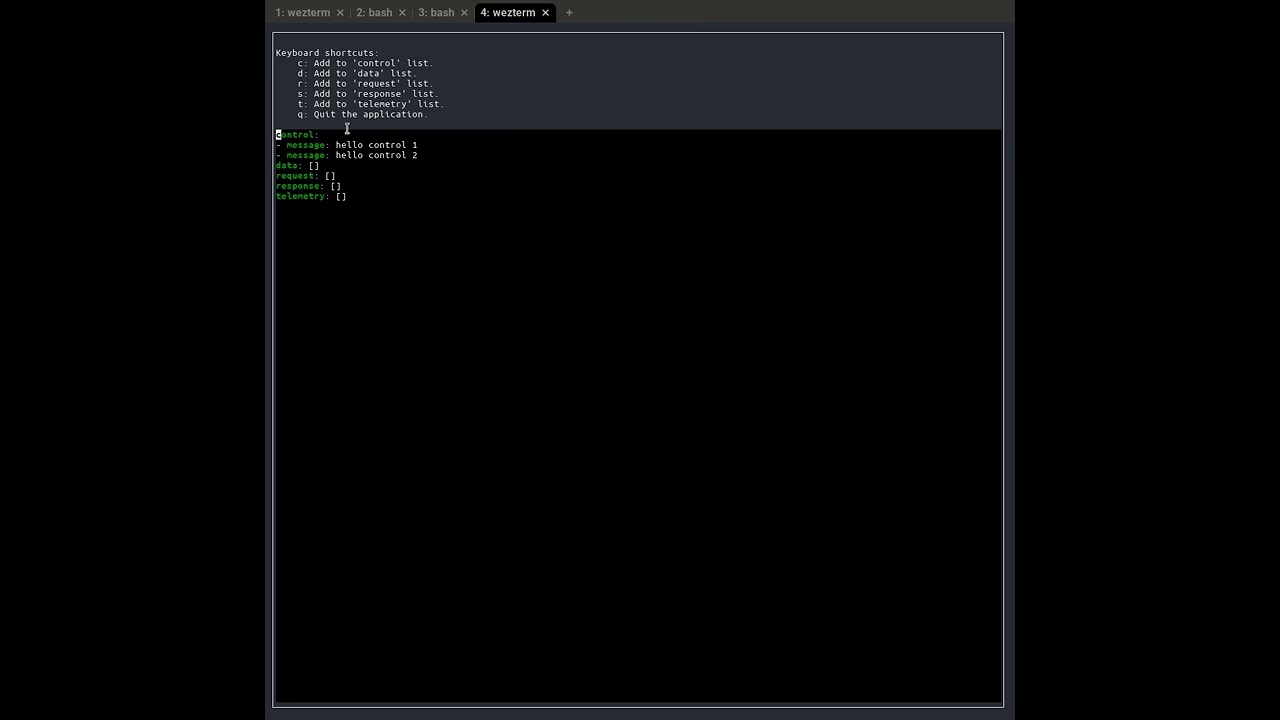Close the '4: wezterm' tab
This screenshot has width=1280, height=720.
[545, 13]
